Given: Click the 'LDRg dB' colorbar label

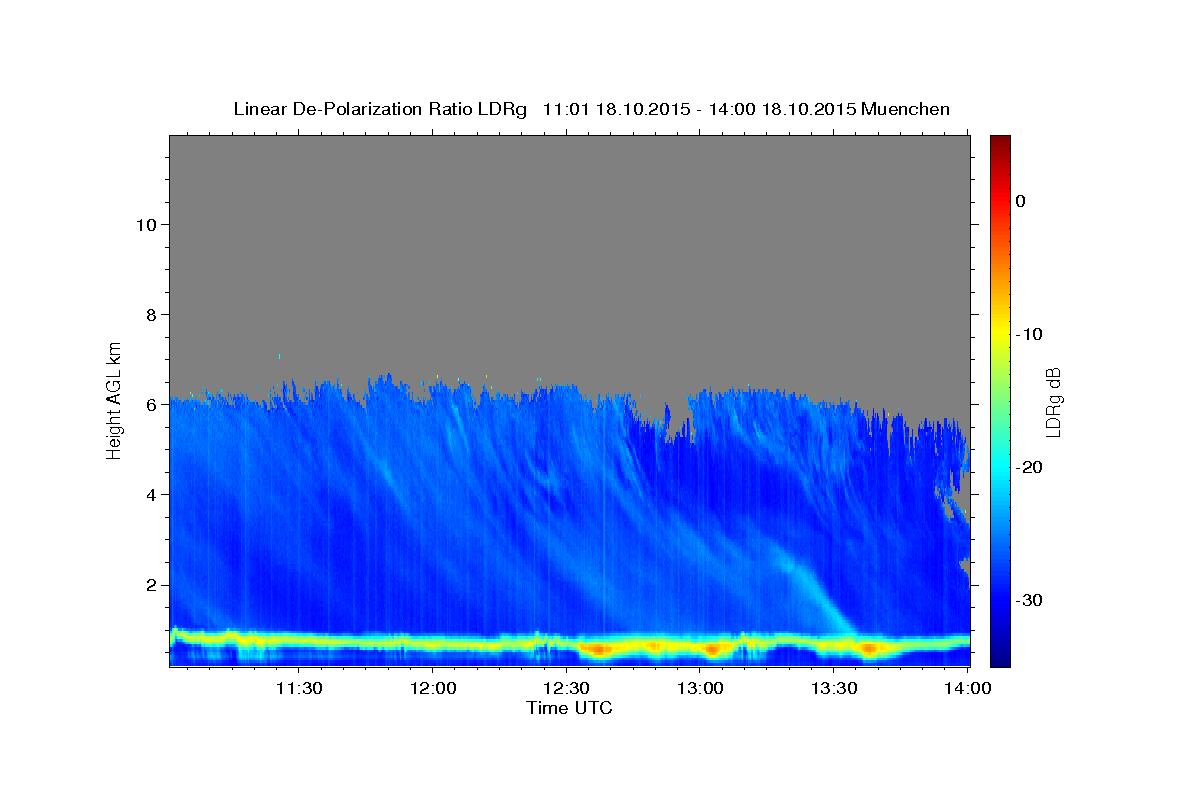Looking at the screenshot, I should 1052,402.
